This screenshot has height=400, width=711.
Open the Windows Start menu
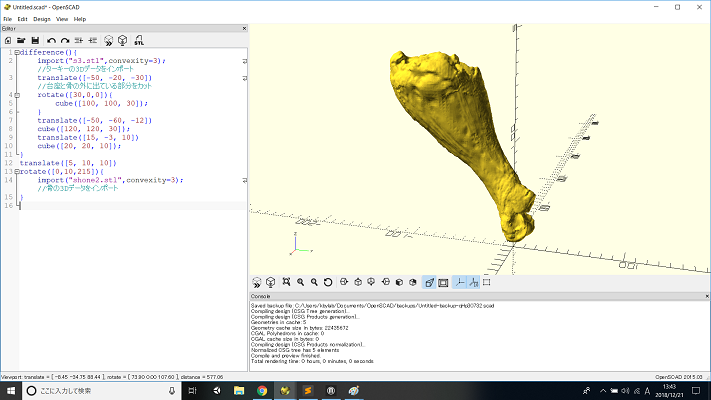point(11,390)
